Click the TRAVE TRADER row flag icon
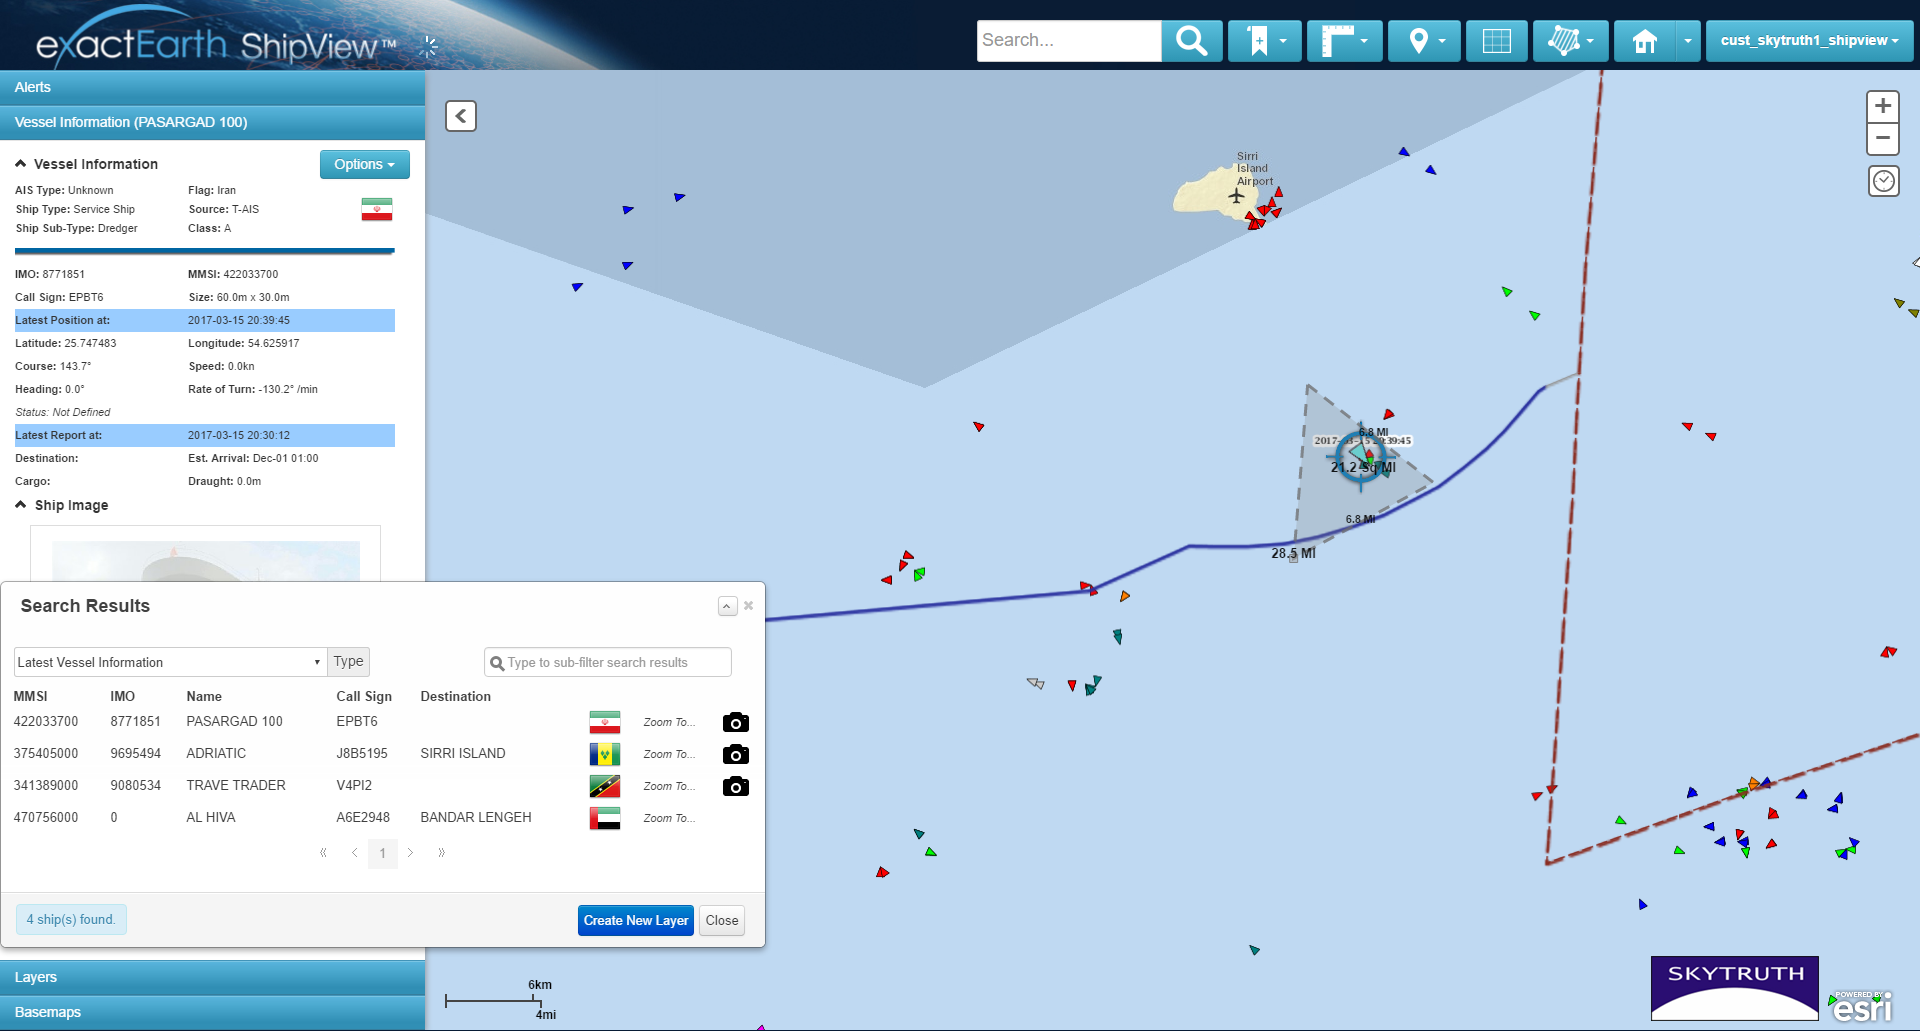Viewport: 1920px width, 1031px height. (605, 786)
